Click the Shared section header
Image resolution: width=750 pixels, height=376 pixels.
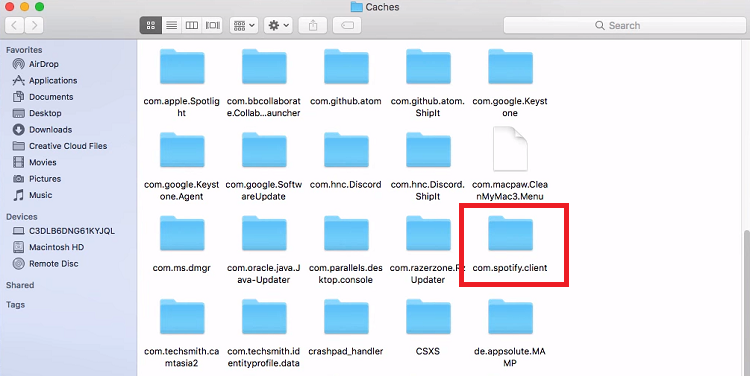point(20,285)
